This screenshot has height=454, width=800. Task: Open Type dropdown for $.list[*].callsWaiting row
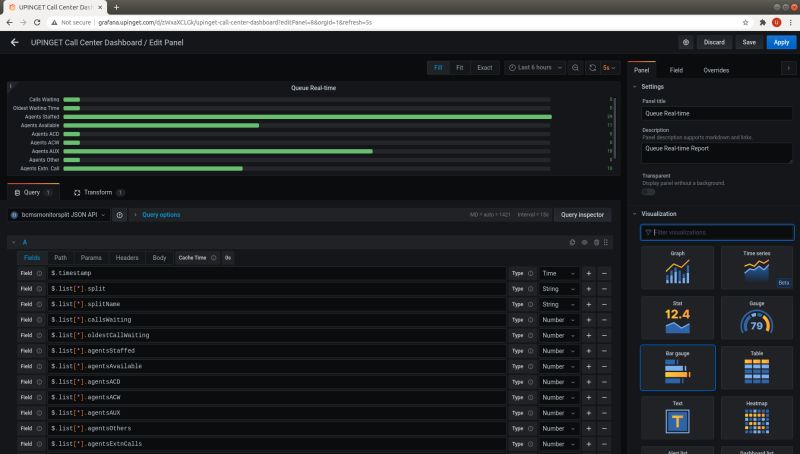[559, 320]
